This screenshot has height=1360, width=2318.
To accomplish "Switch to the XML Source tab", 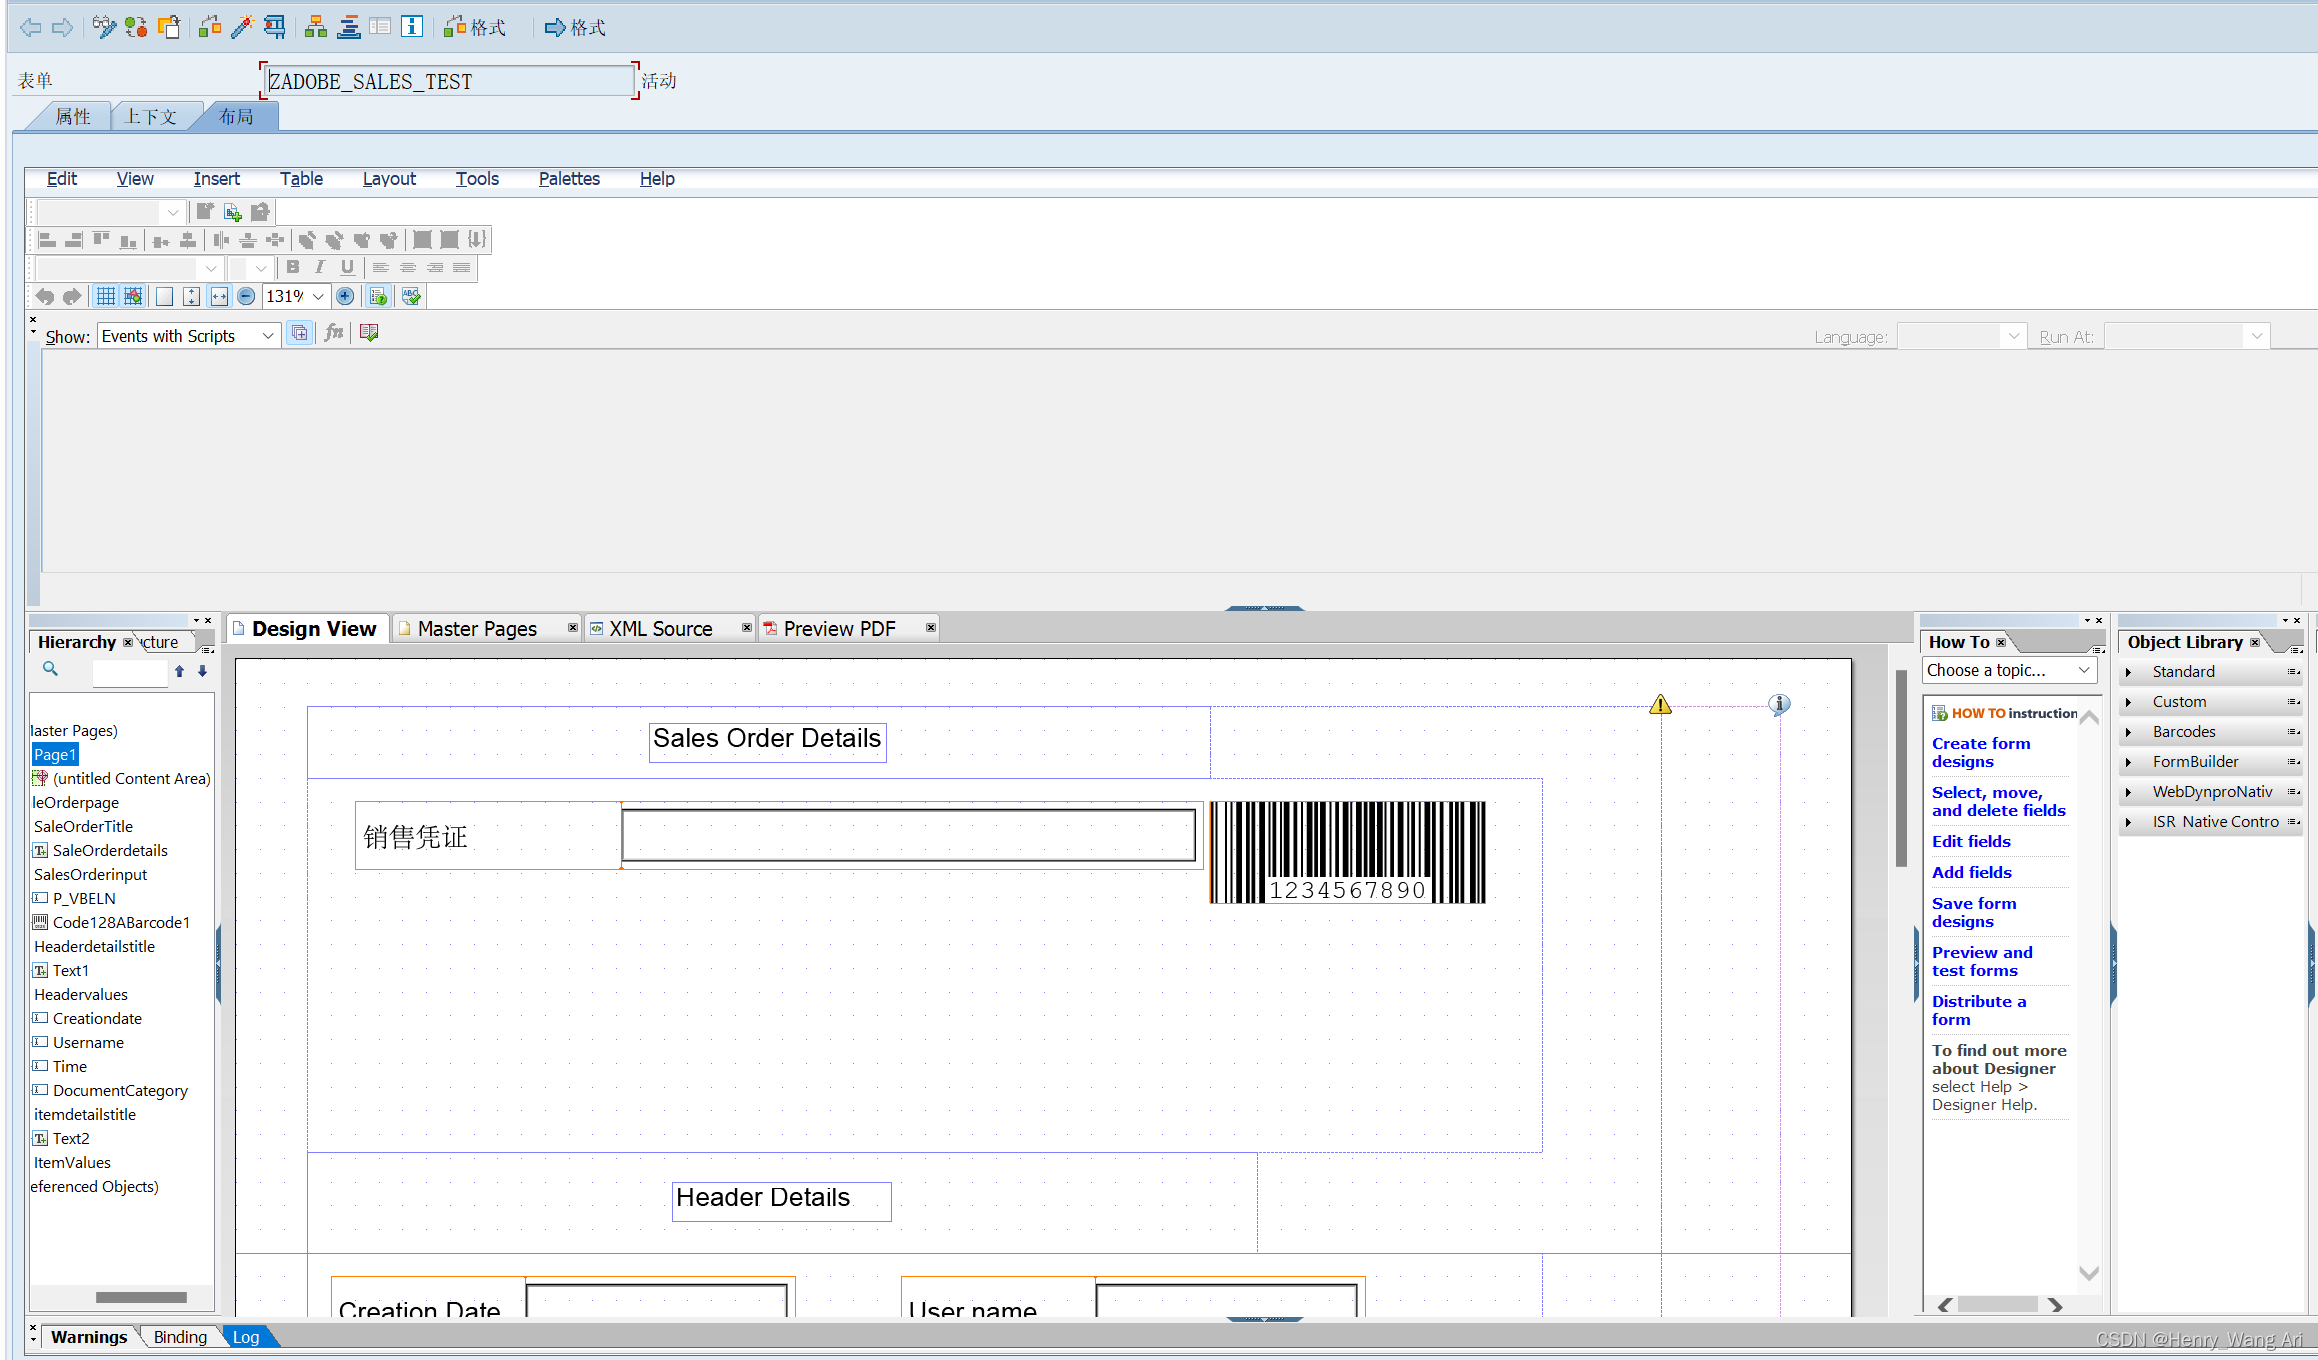I will pos(660,628).
